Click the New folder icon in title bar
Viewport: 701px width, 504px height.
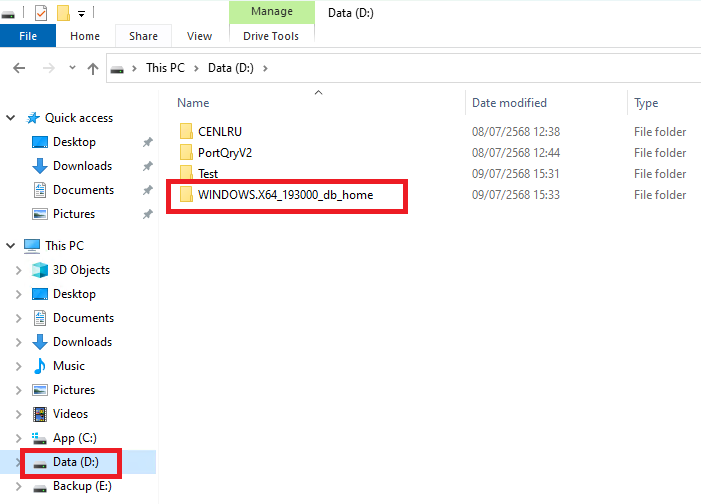click(x=63, y=13)
